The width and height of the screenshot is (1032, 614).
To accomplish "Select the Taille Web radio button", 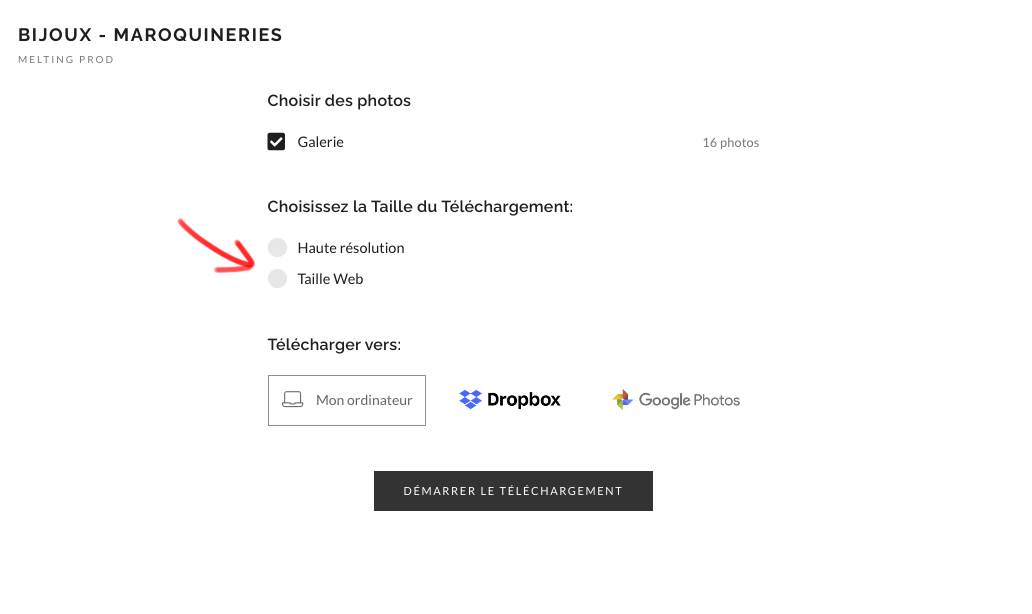I will click(x=278, y=278).
